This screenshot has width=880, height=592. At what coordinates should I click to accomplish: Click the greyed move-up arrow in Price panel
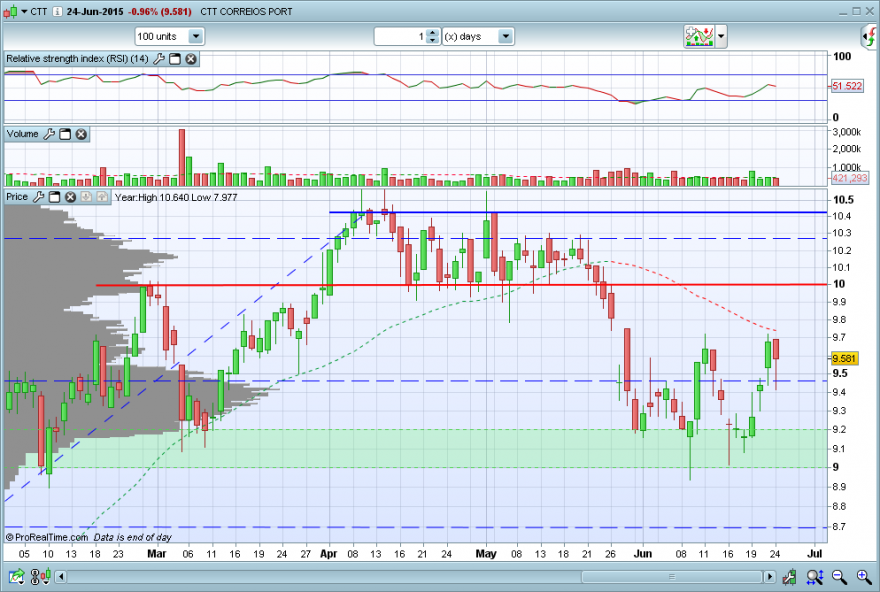click(102, 197)
